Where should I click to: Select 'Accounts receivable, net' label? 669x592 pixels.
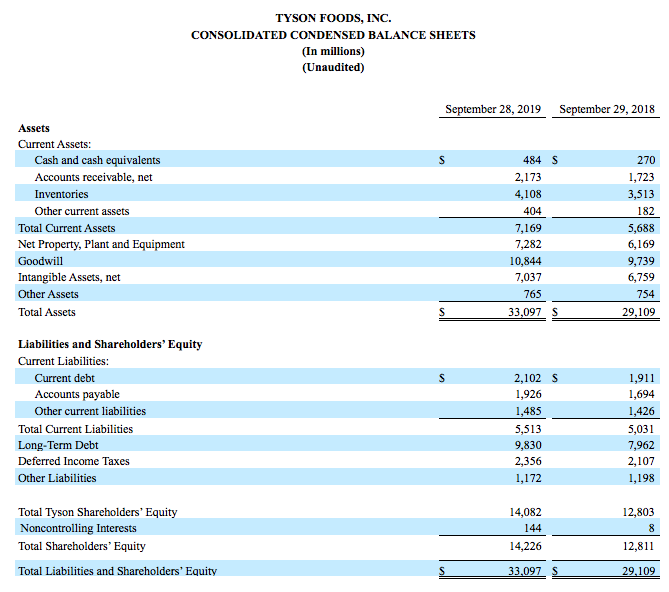(x=93, y=177)
